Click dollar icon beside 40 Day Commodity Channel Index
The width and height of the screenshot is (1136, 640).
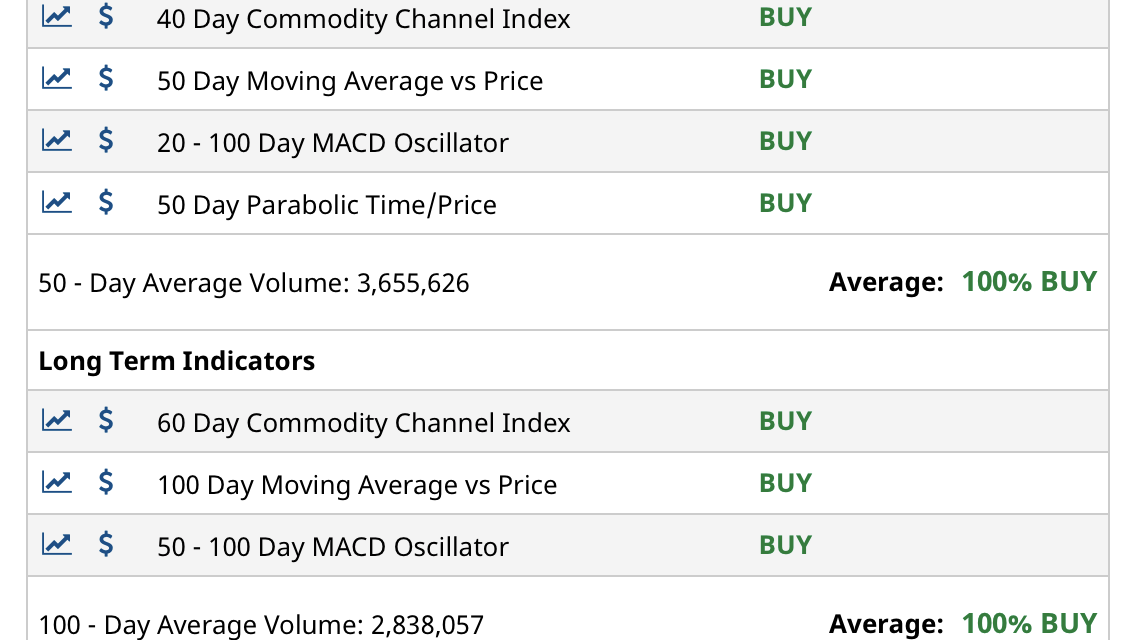click(x=106, y=15)
